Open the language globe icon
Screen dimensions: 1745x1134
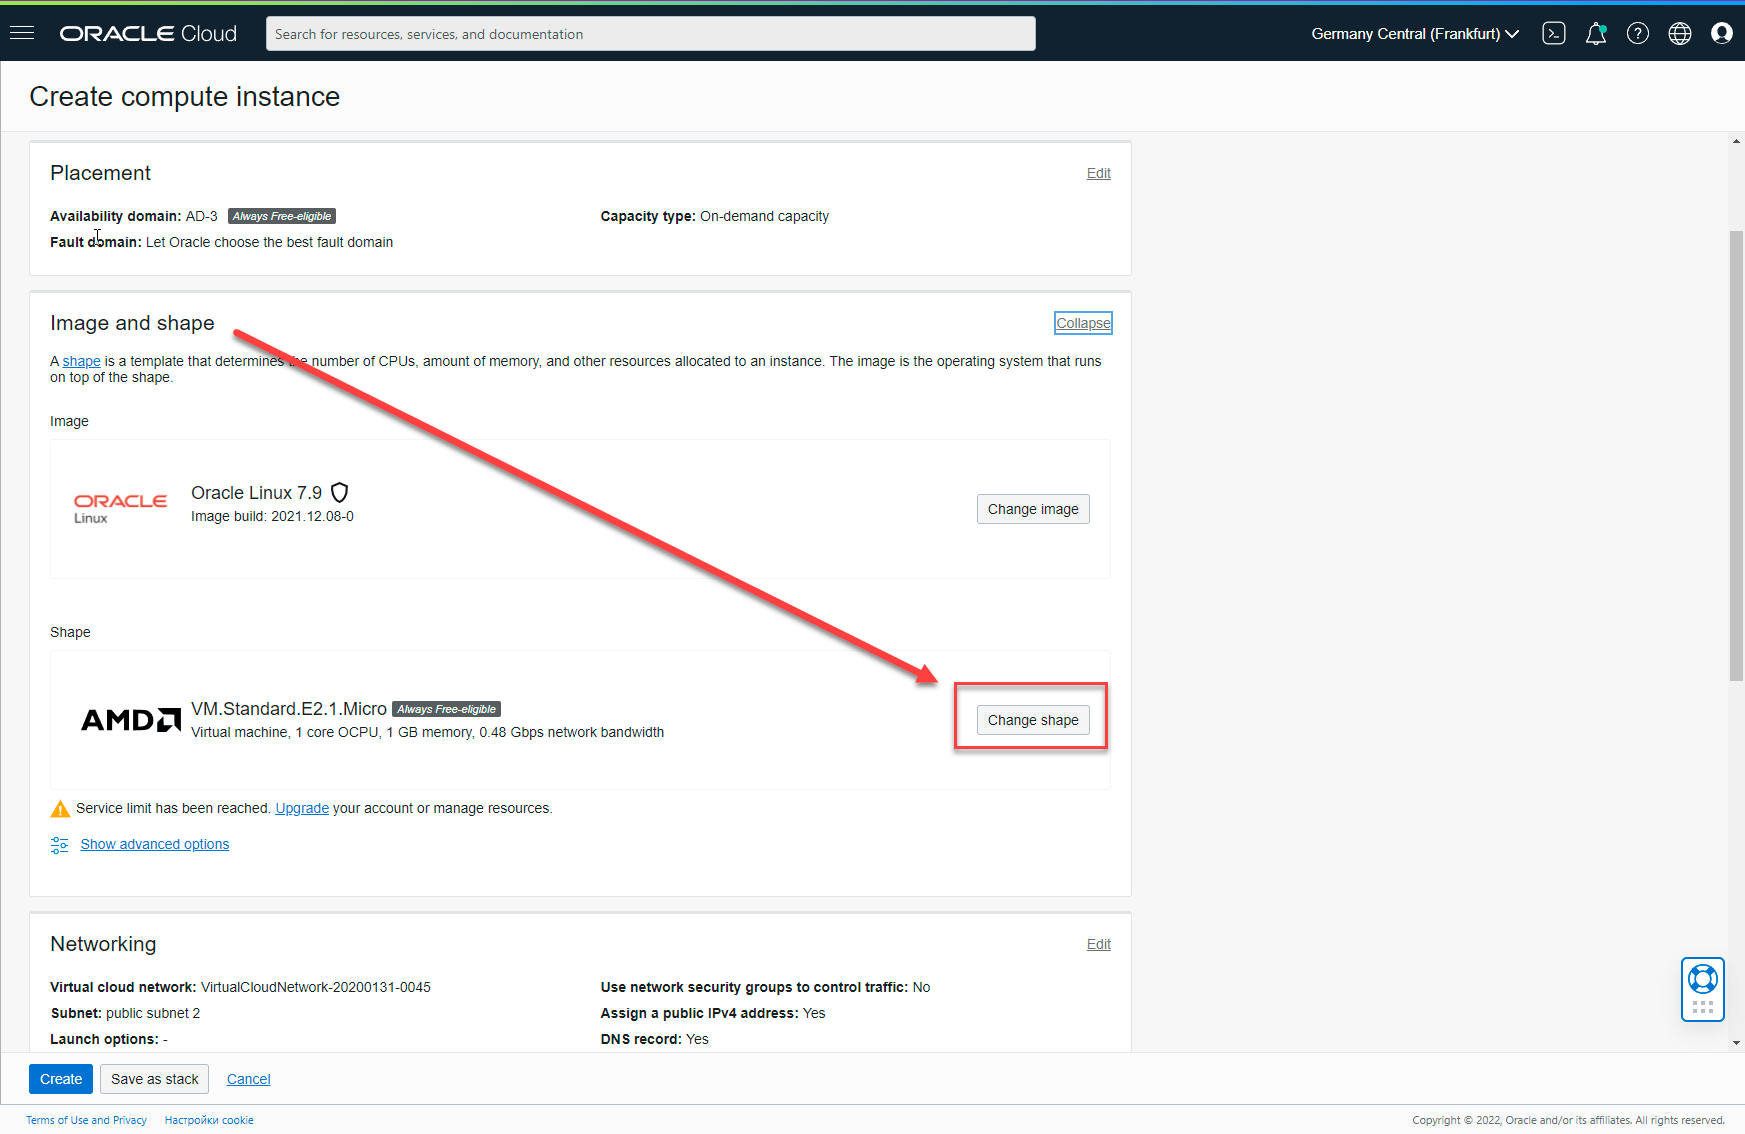tap(1680, 33)
